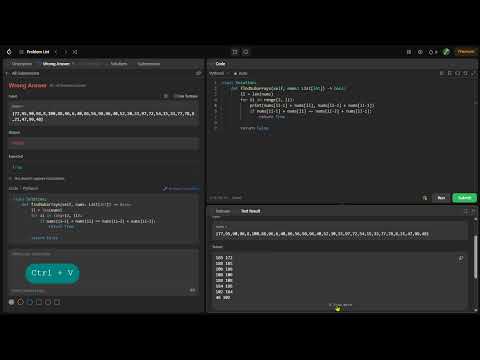Click the LeetCode logo icon
This screenshot has height=360, width=480.
(x=9, y=52)
